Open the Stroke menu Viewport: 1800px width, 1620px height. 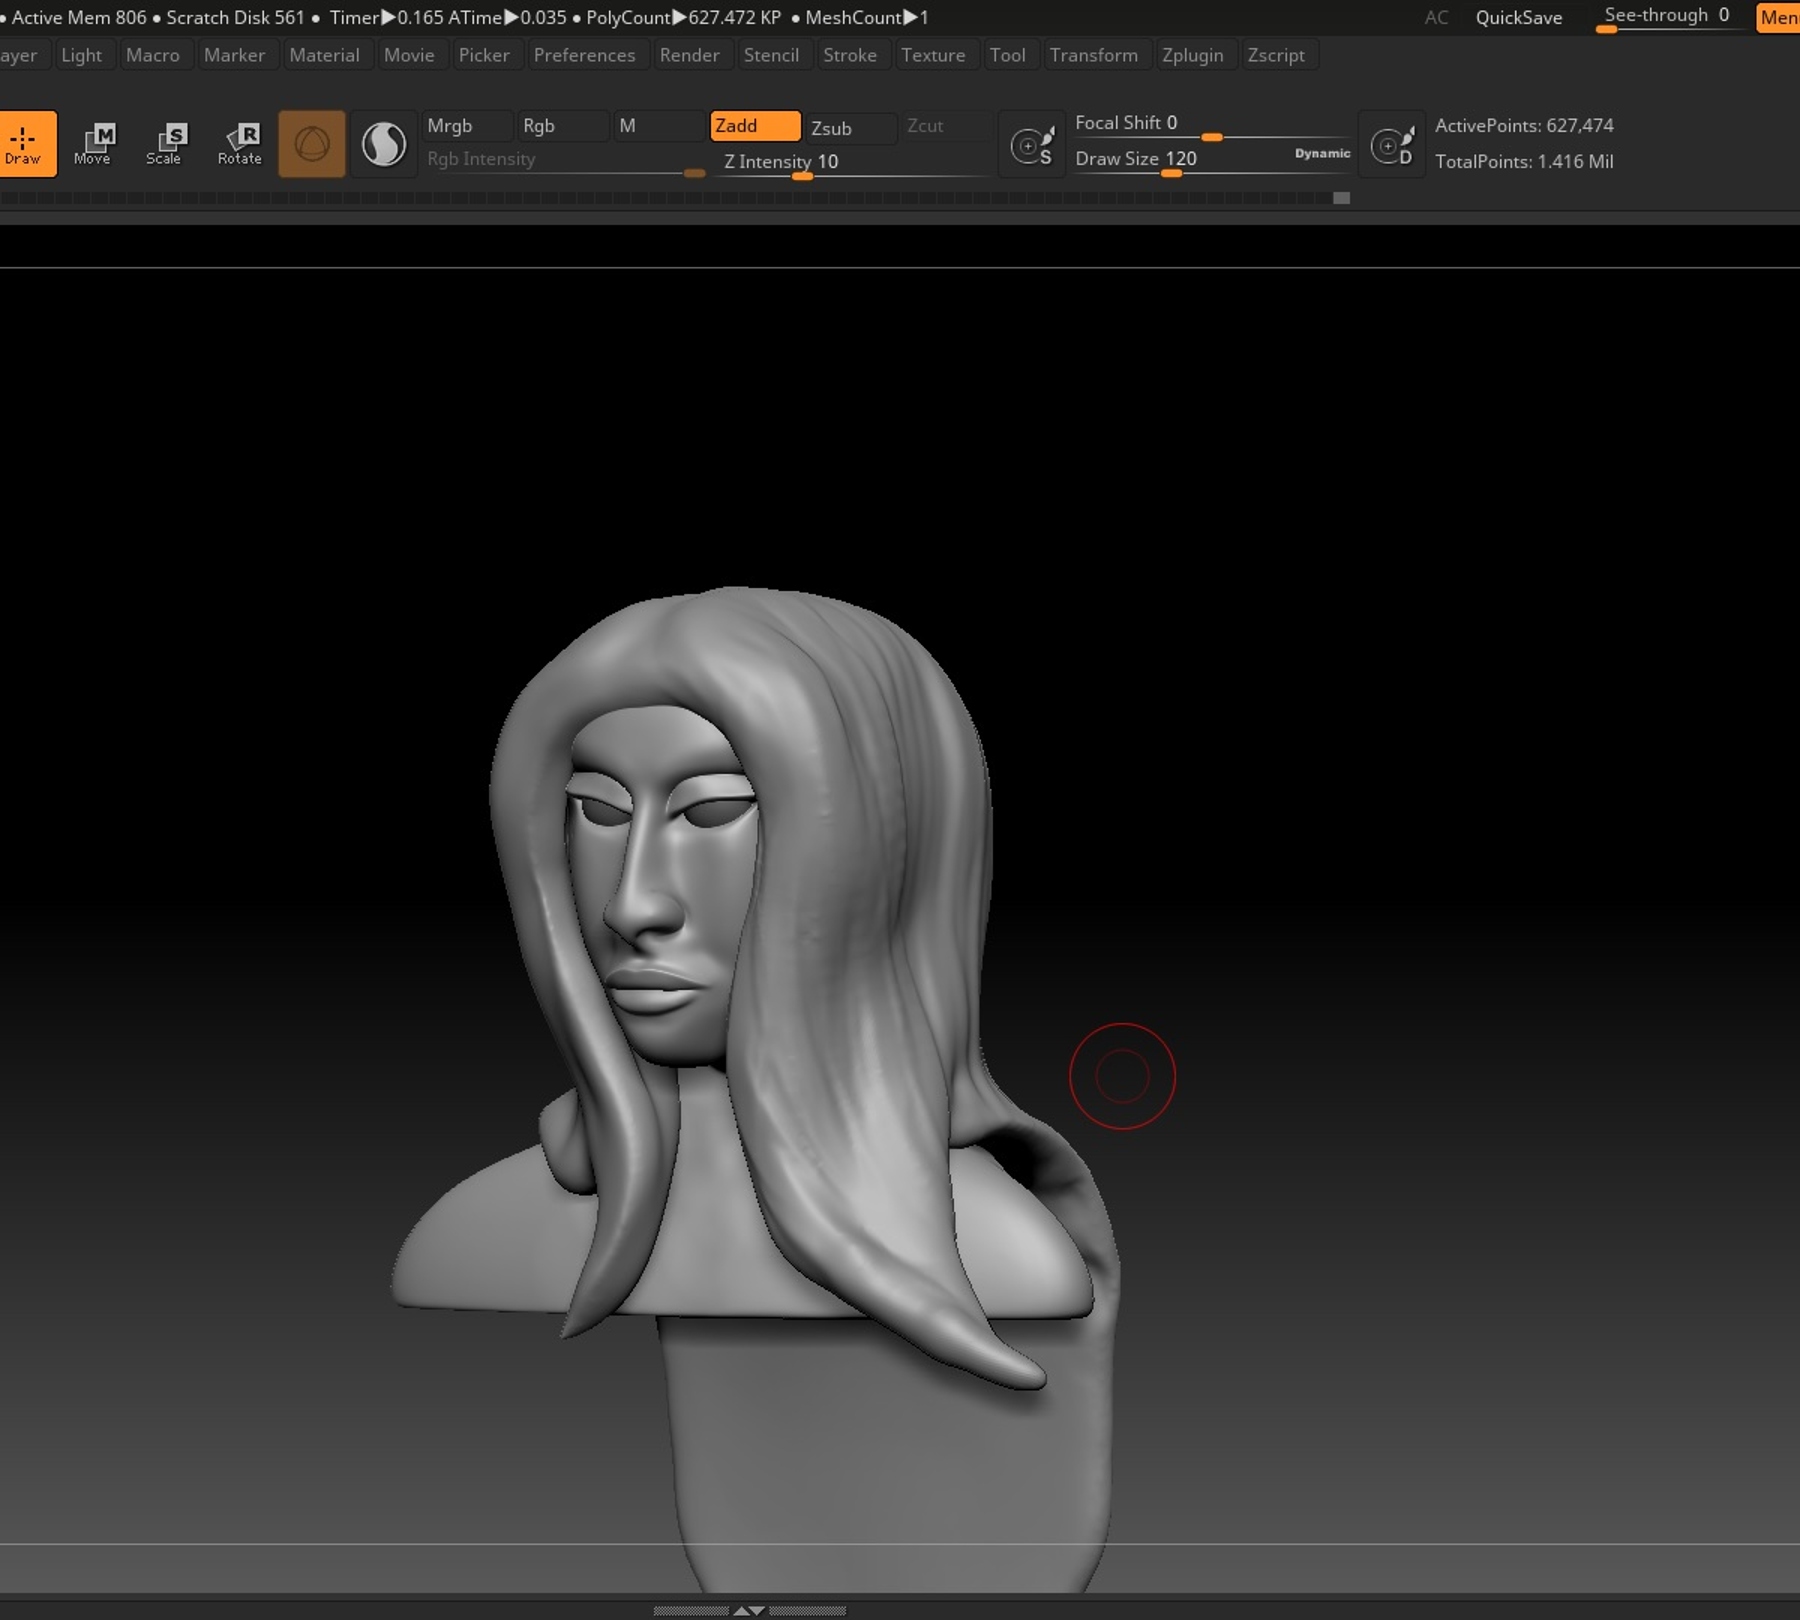coord(851,55)
